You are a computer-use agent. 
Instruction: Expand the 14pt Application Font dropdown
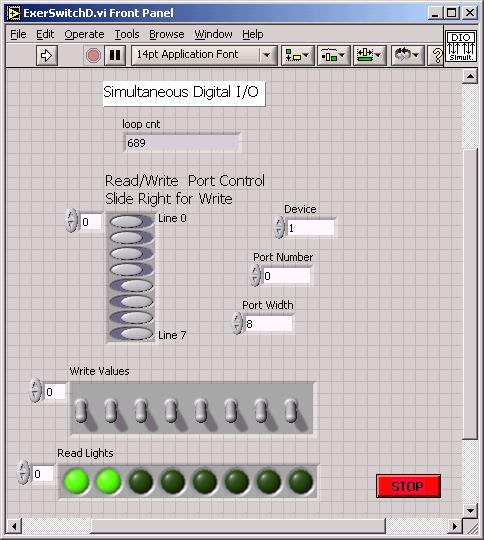point(266,55)
